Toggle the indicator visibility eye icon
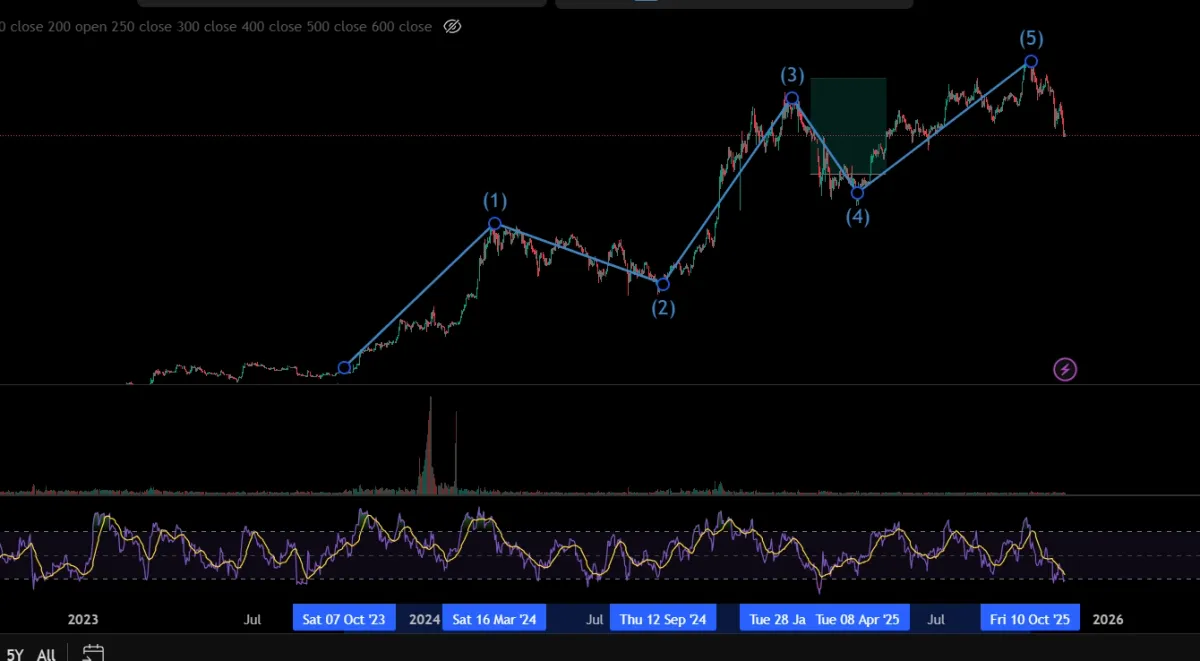 (452, 27)
